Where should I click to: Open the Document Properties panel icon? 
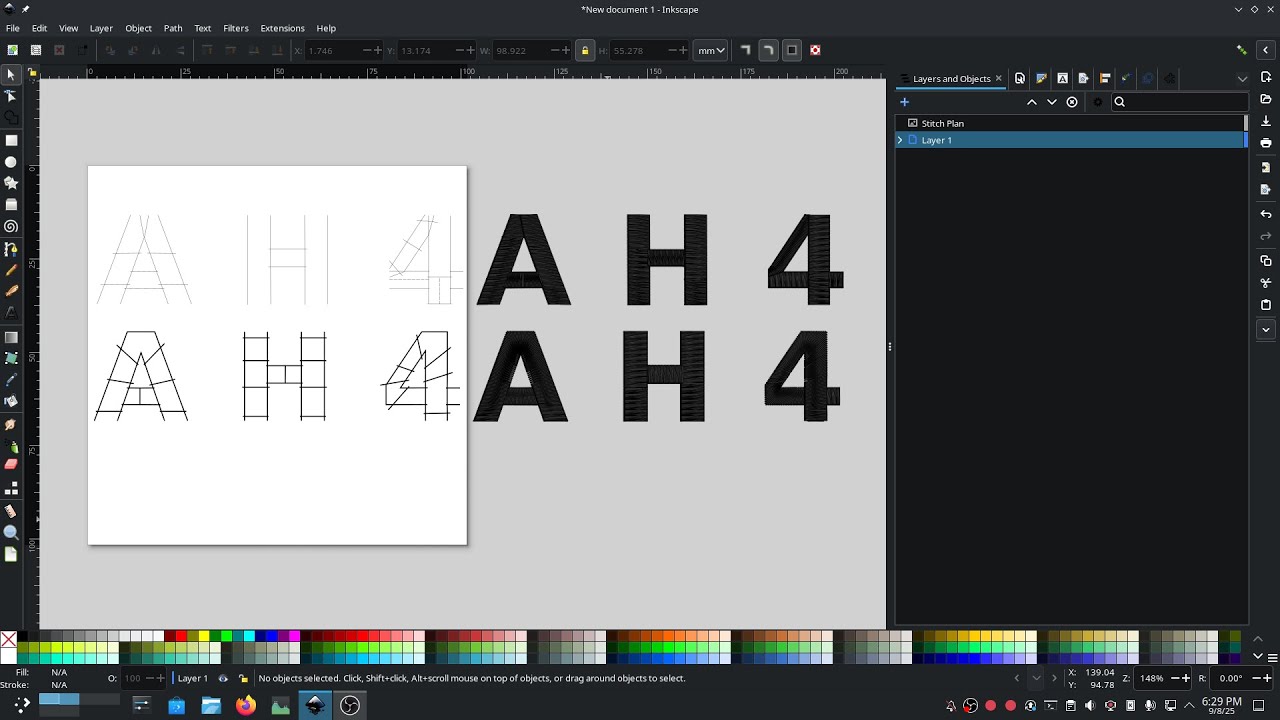pyautogui.click(x=1020, y=78)
